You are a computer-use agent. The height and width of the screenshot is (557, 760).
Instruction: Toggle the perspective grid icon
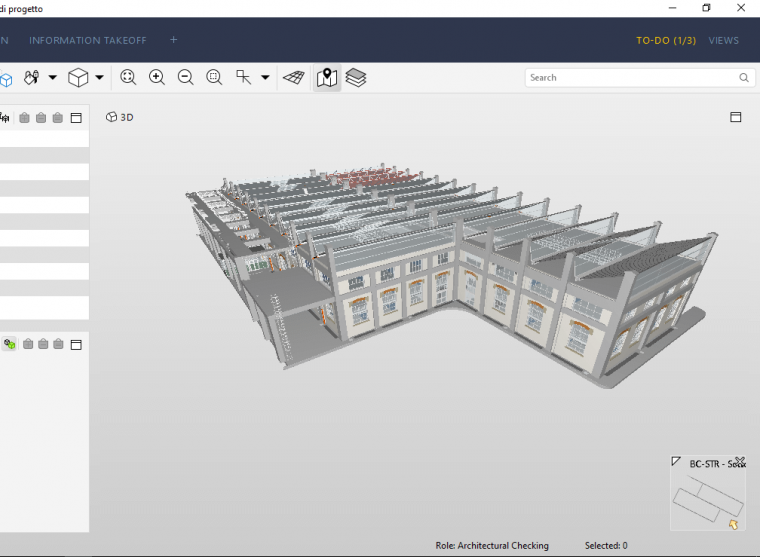click(294, 78)
